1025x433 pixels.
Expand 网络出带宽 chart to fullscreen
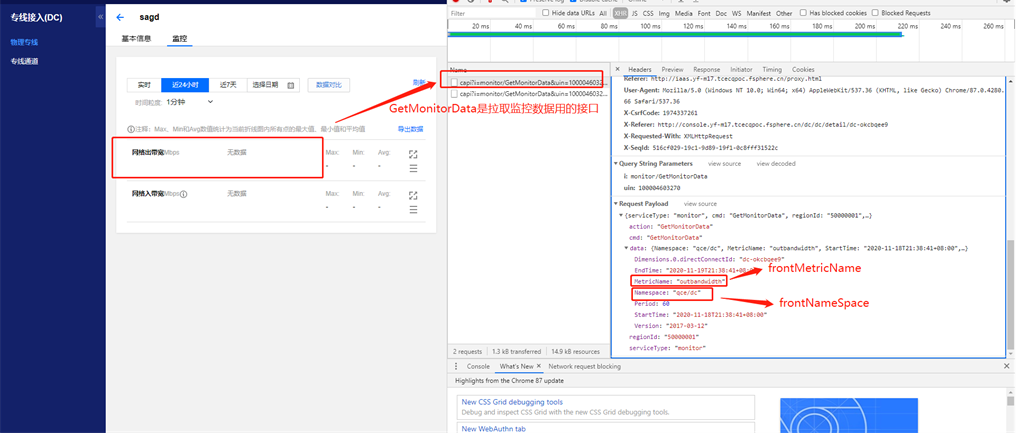click(x=413, y=154)
